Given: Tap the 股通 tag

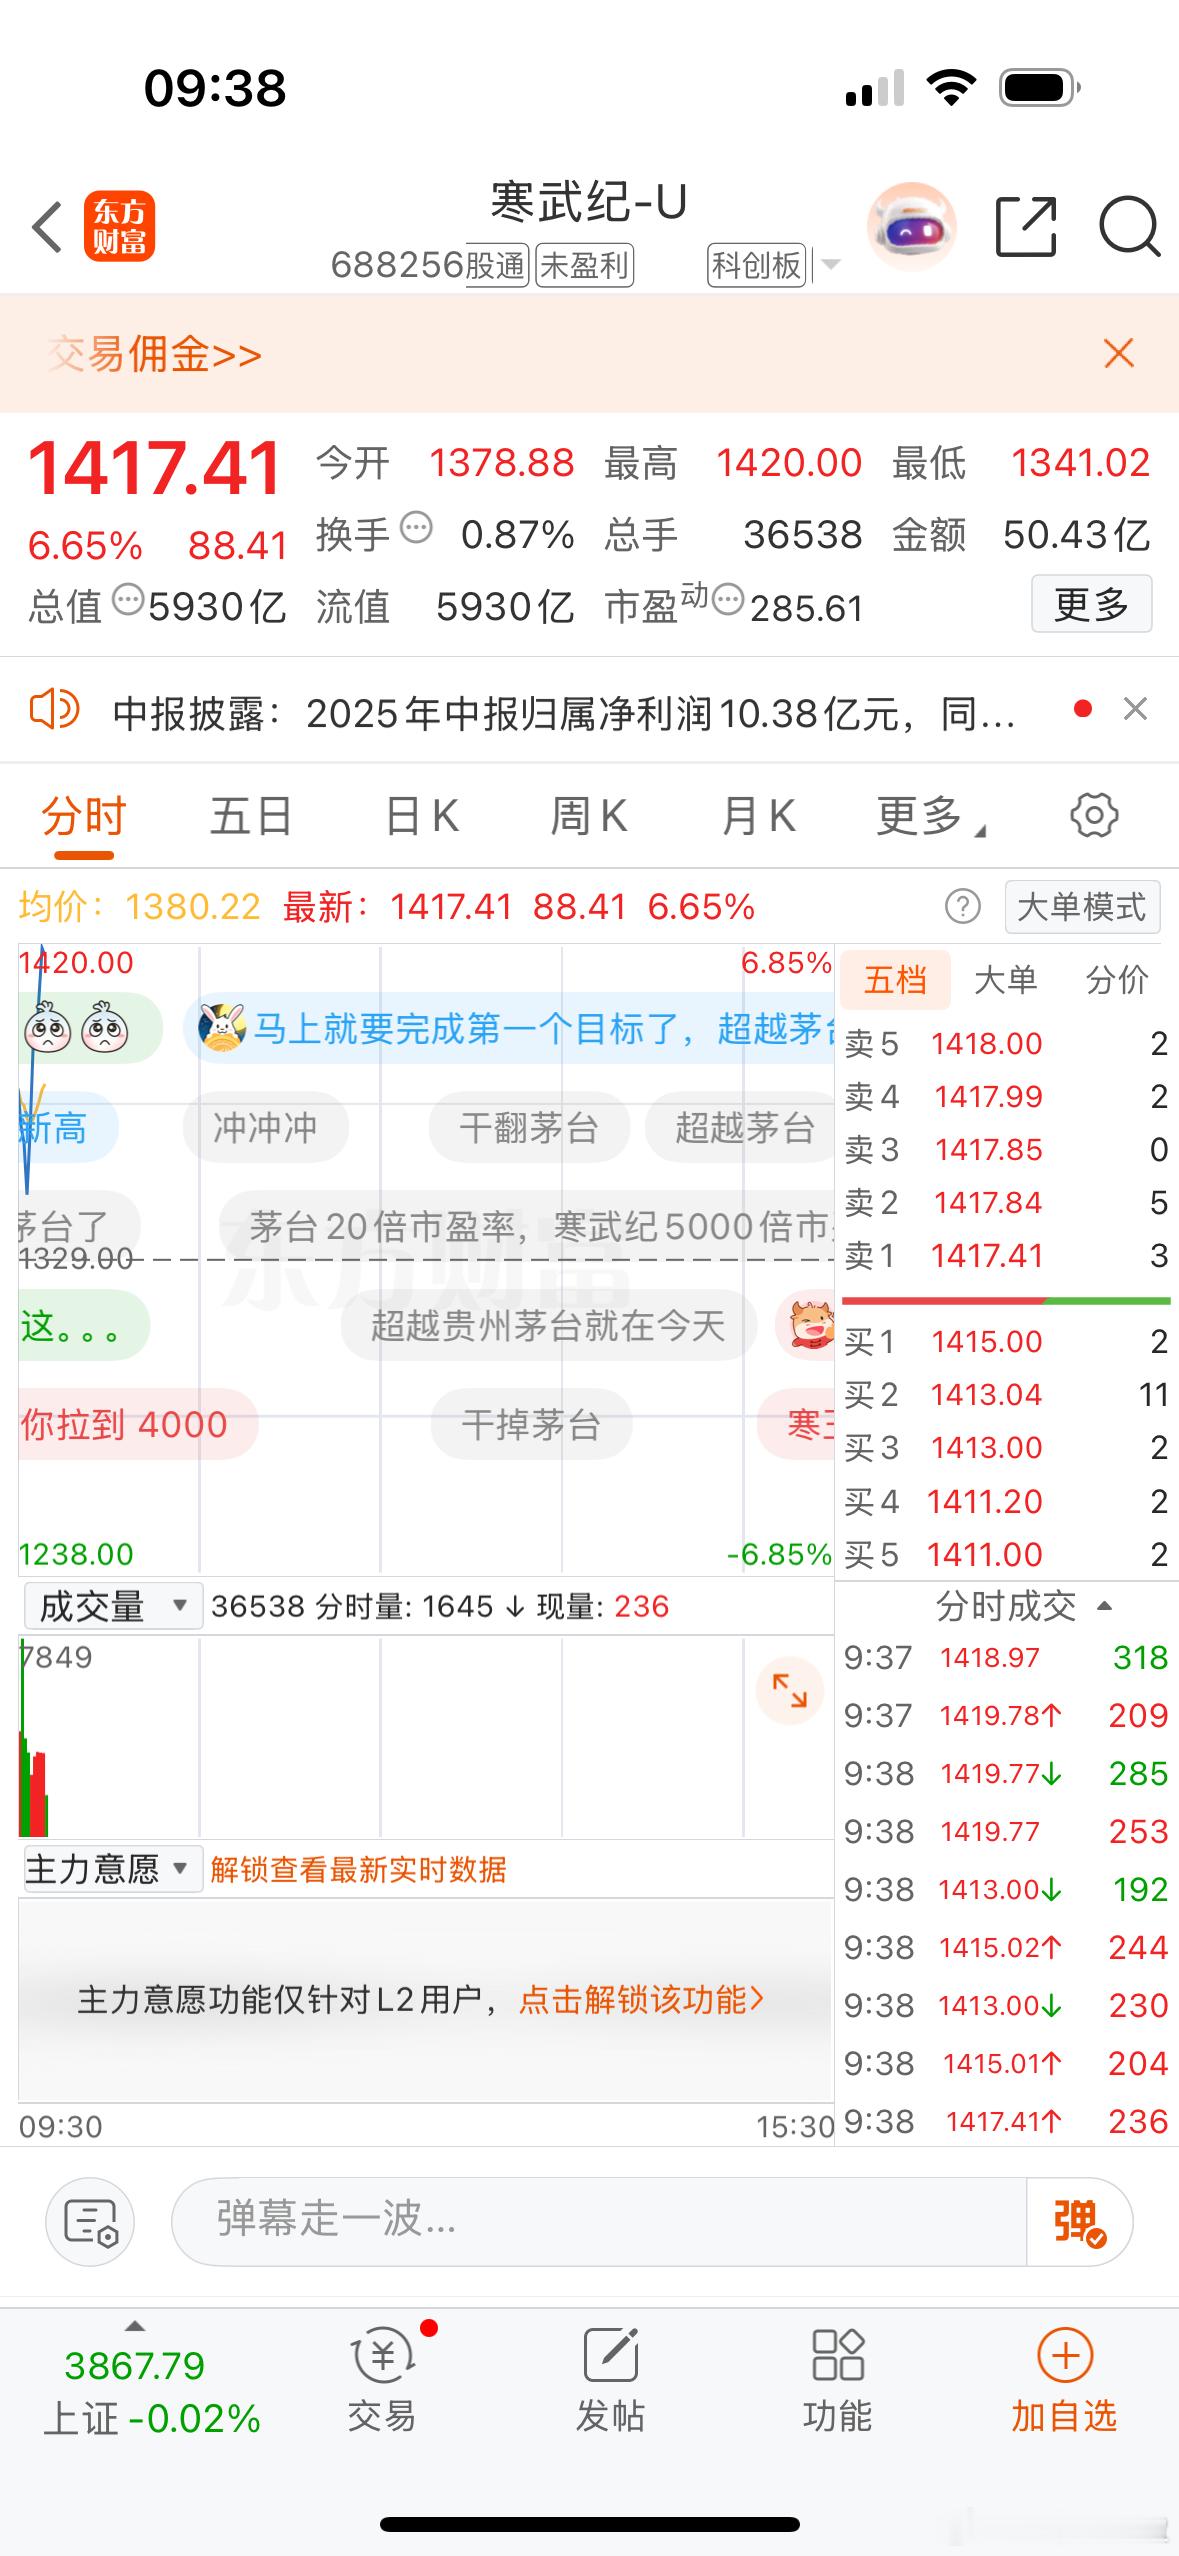Looking at the screenshot, I should [x=497, y=265].
